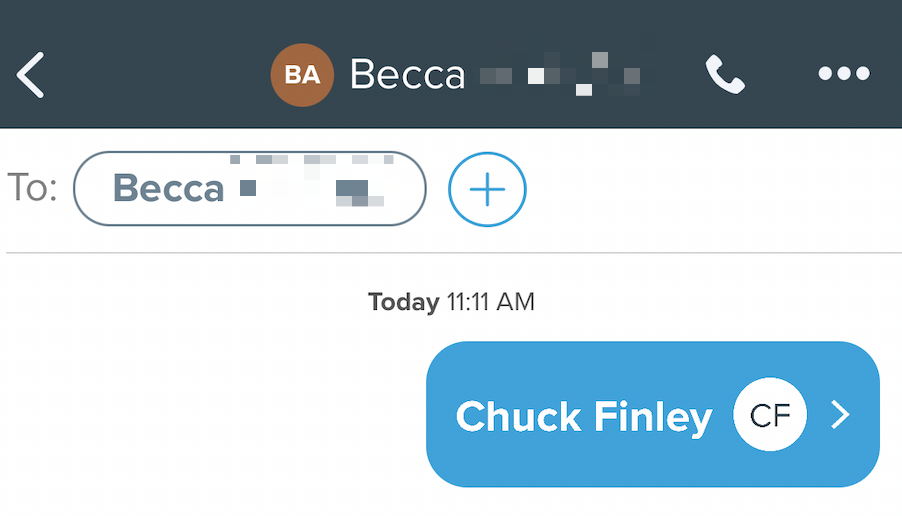Tap the blurred surname in the header
Viewport: 902px width, 516px height.
(x=560, y=74)
